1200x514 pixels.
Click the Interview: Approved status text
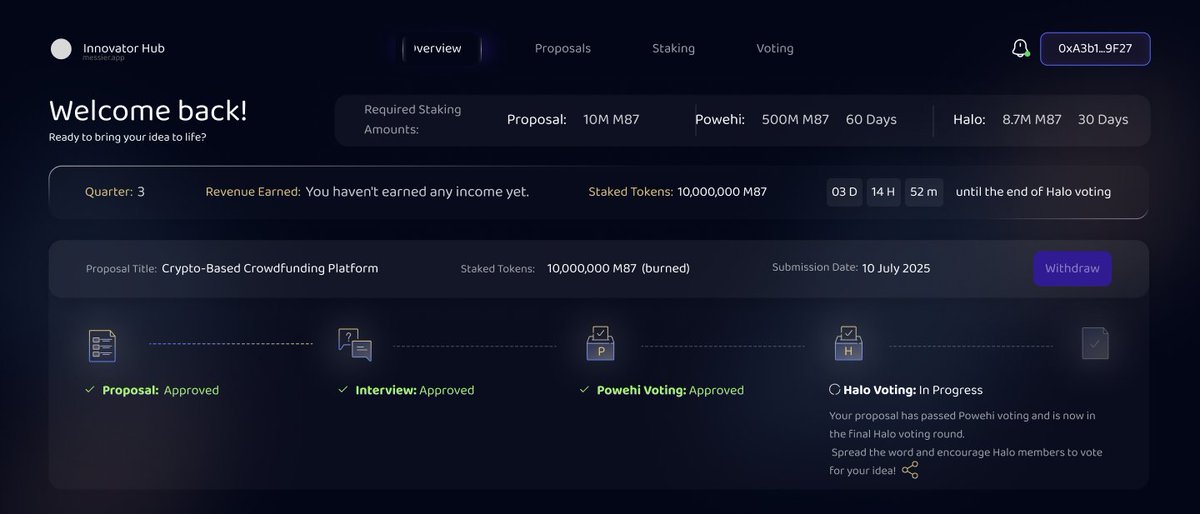415,390
